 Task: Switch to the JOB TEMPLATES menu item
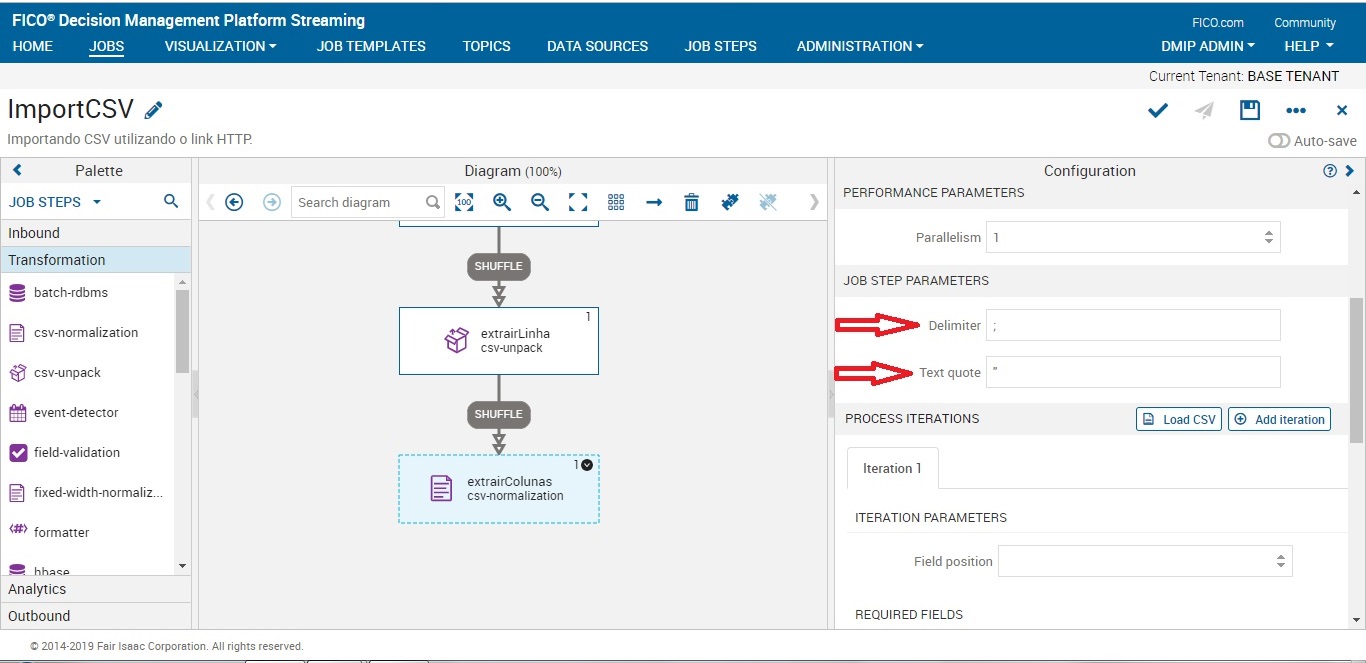click(x=371, y=46)
